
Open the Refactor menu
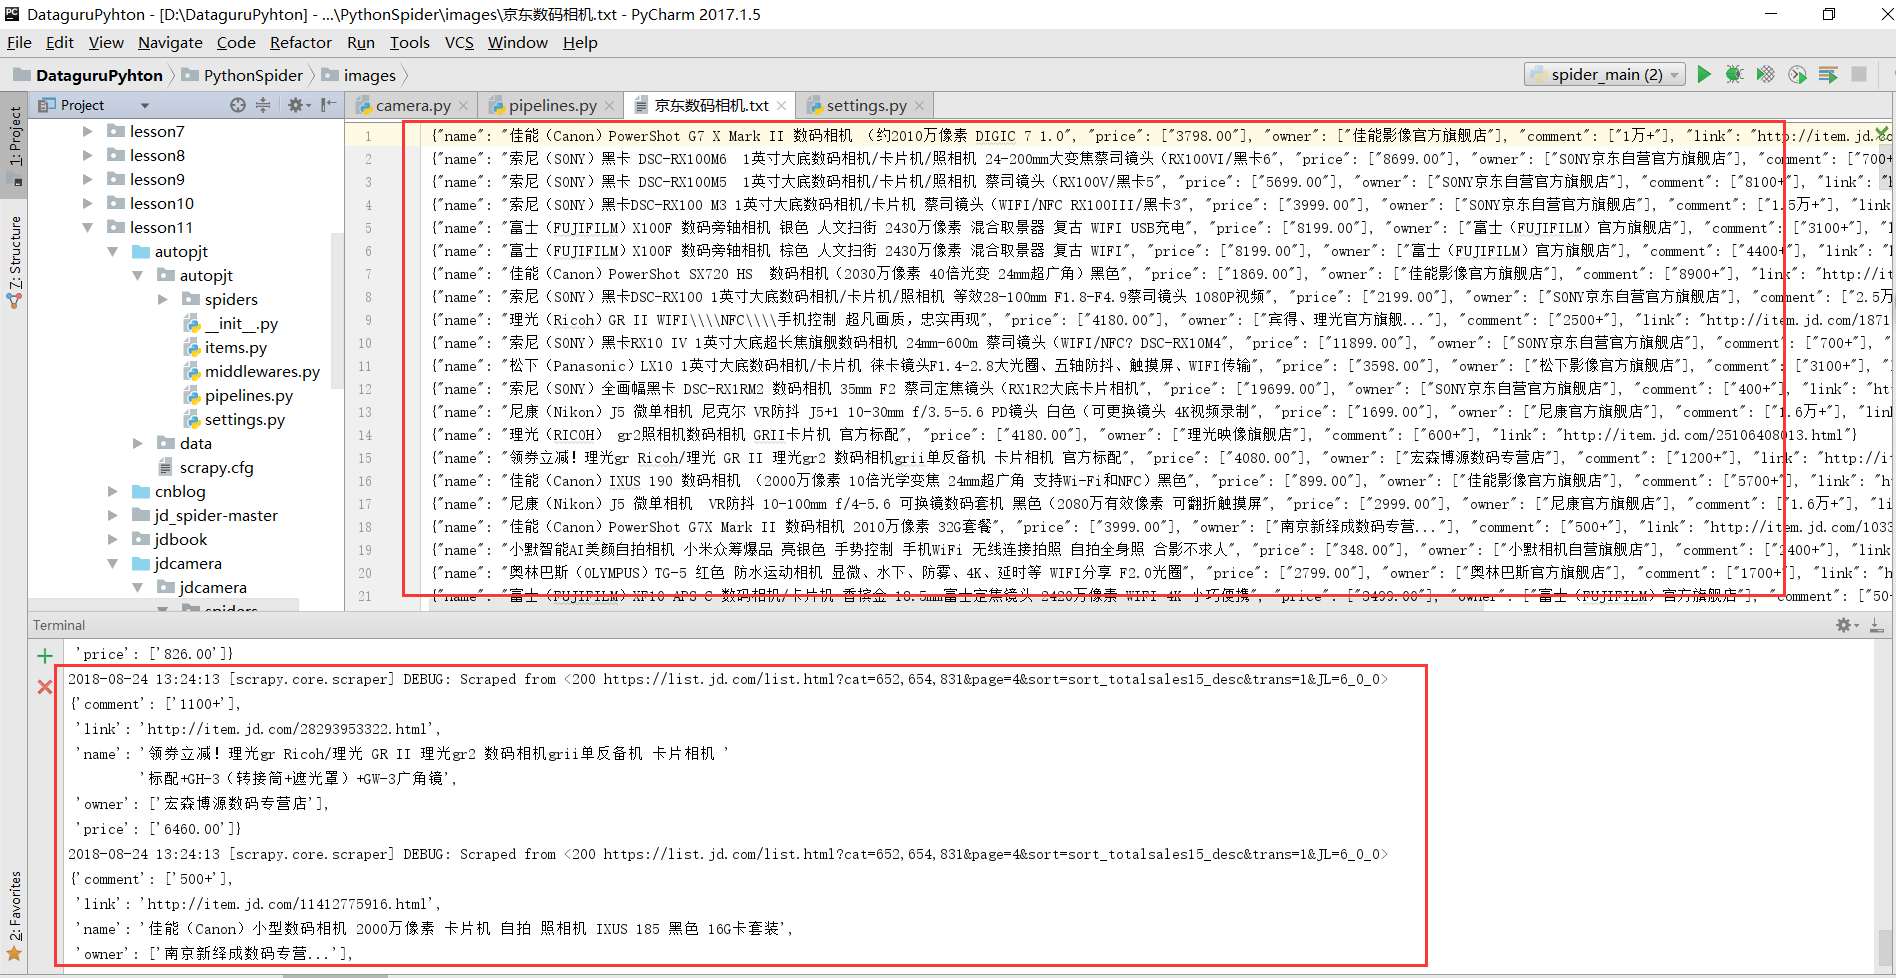point(300,42)
